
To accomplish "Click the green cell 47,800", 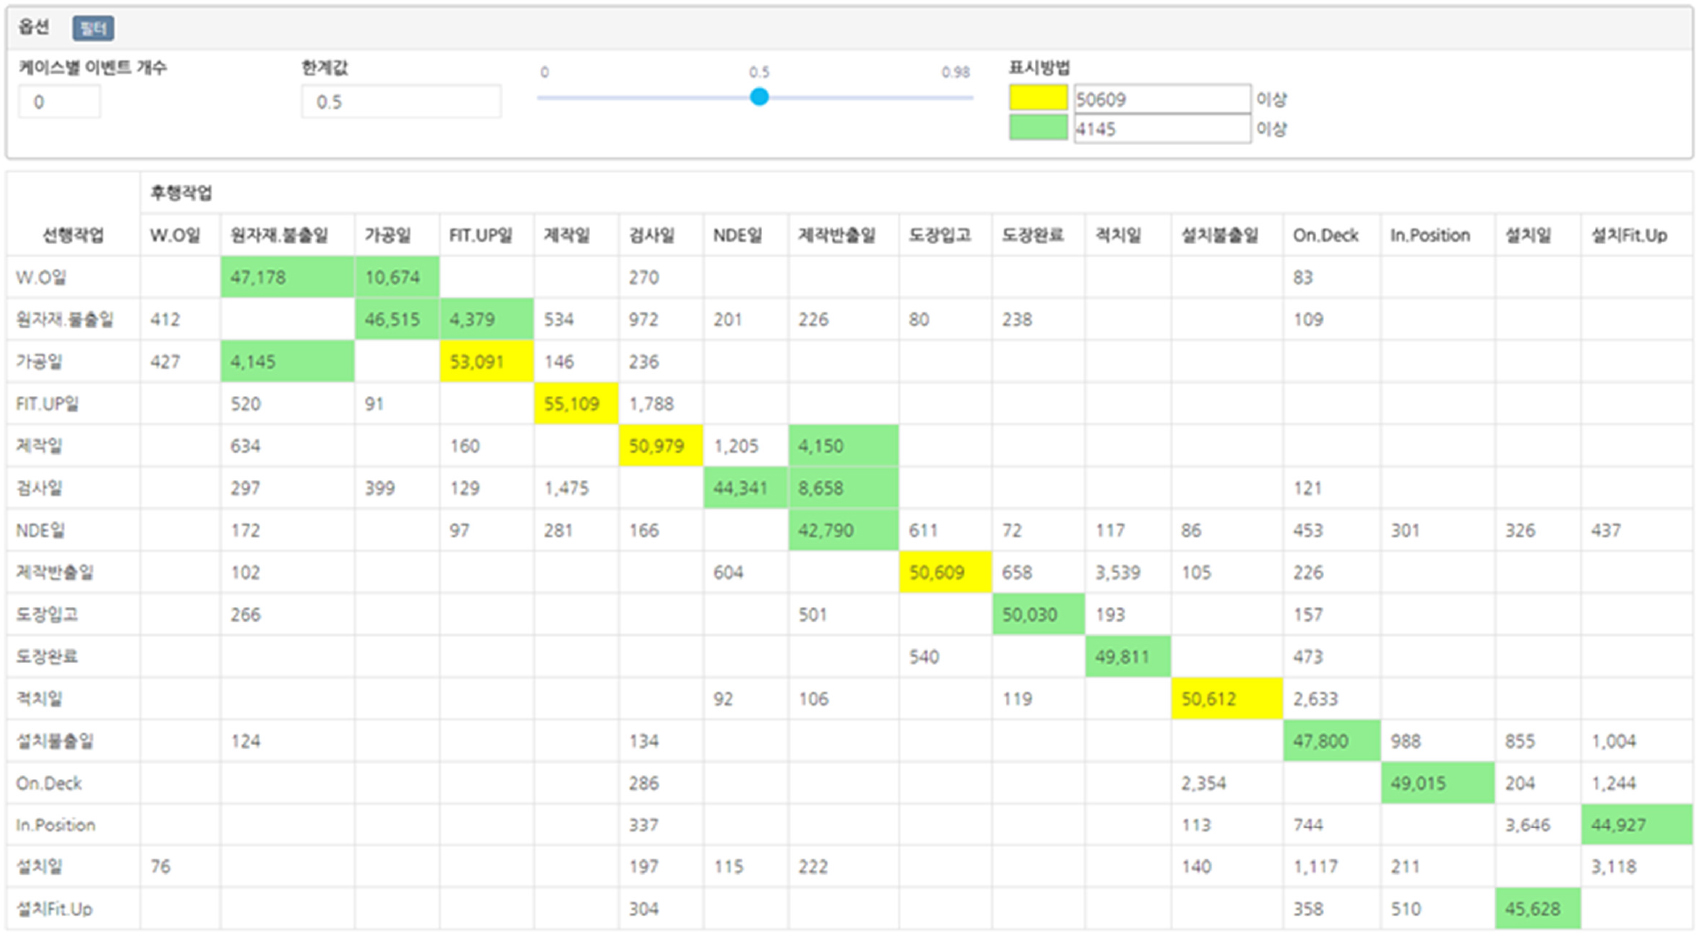I will (1331, 740).
